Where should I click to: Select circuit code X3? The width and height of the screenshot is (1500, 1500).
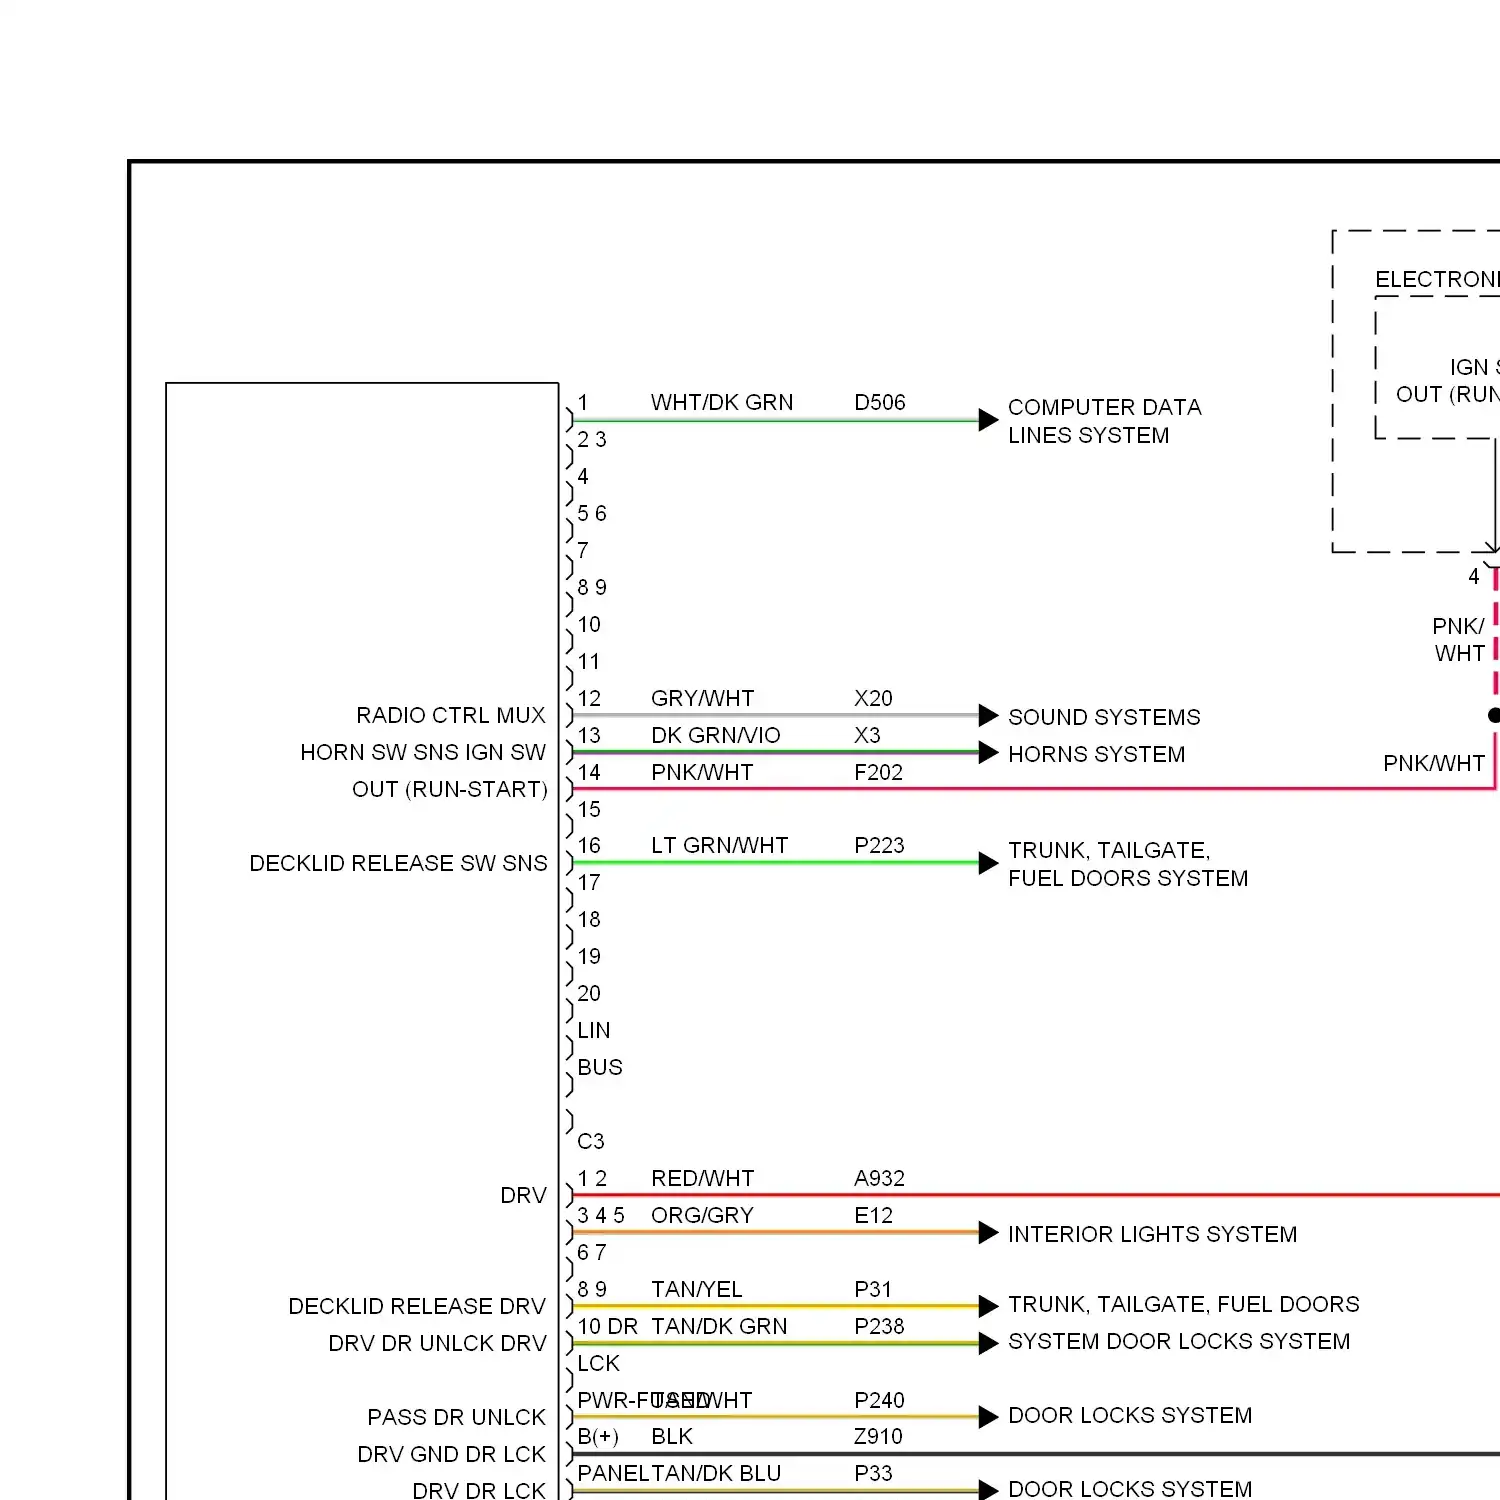click(867, 735)
